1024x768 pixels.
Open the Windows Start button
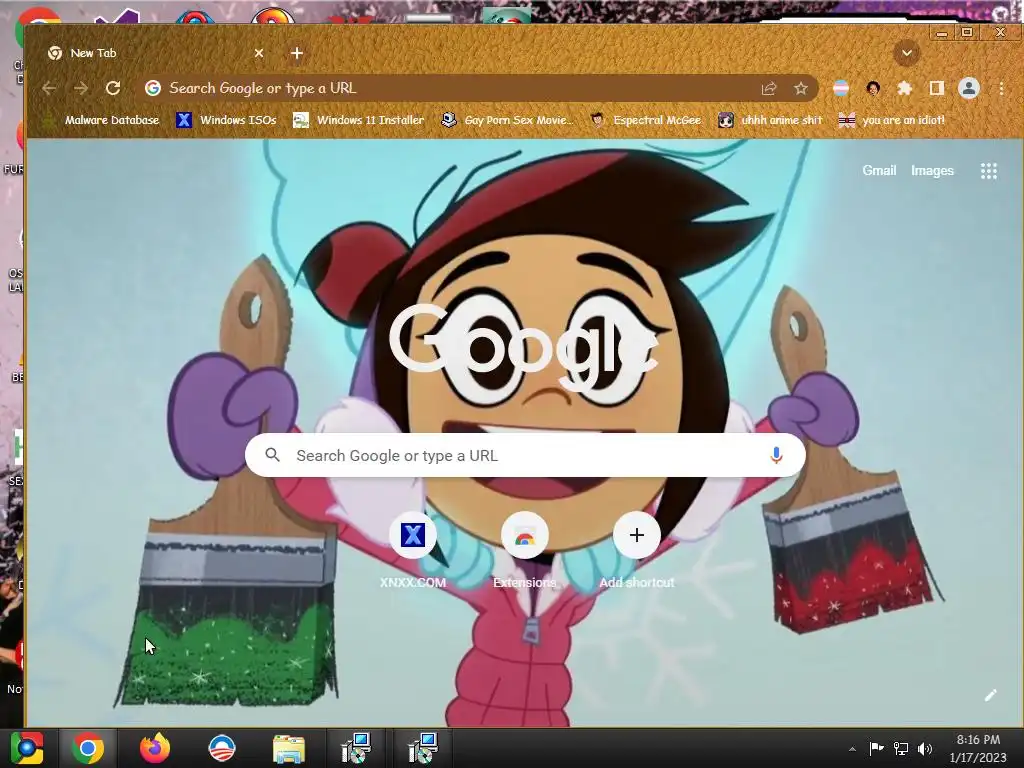pyautogui.click(x=27, y=748)
